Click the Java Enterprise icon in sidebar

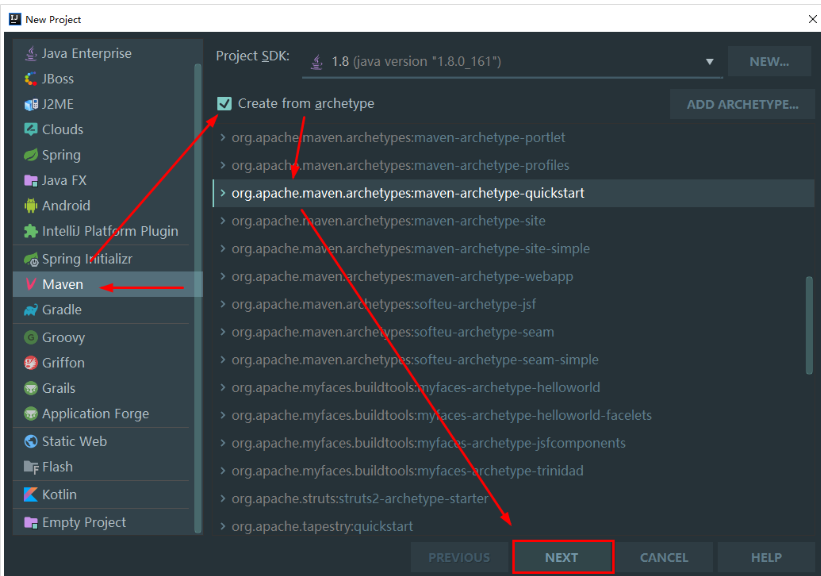click(31, 53)
